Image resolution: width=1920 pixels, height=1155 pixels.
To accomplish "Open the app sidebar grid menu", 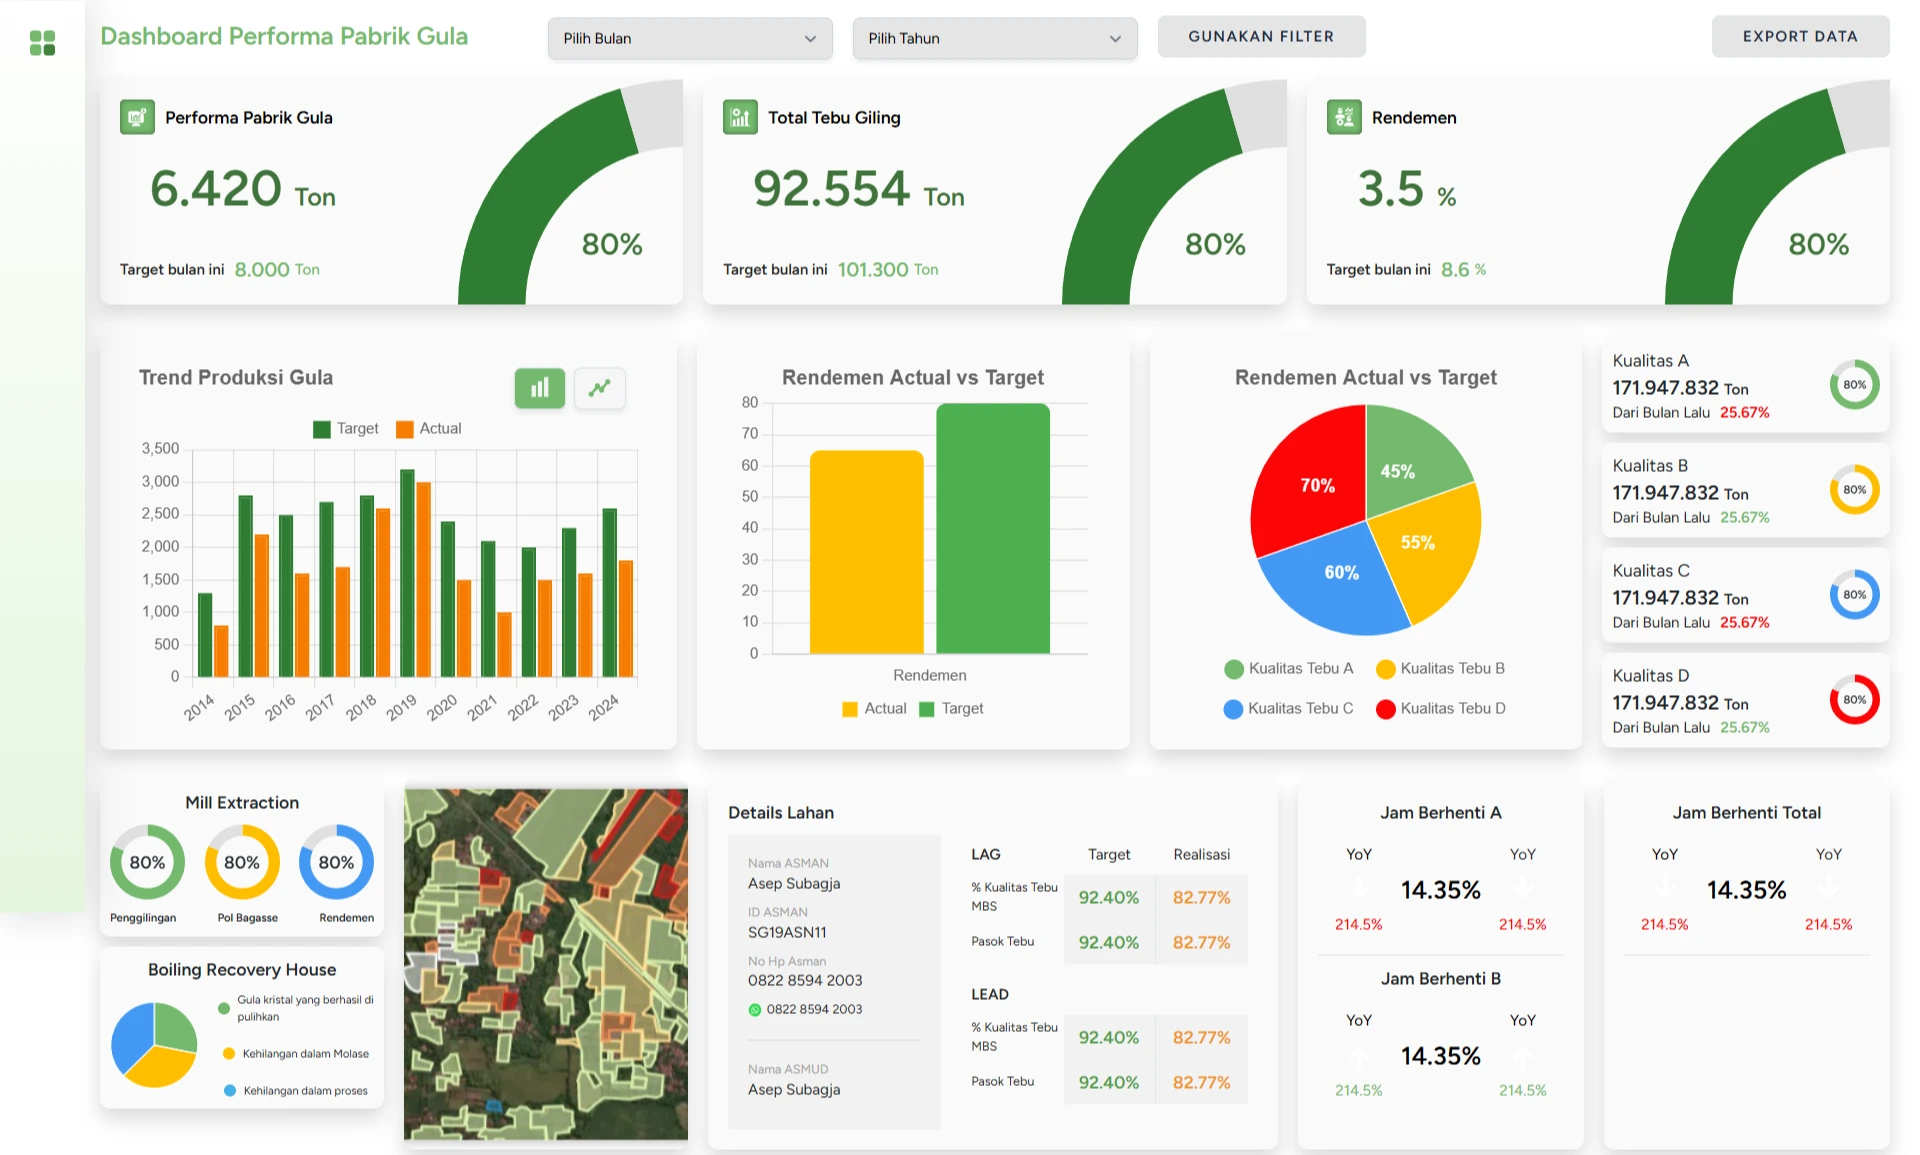I will tap(41, 42).
